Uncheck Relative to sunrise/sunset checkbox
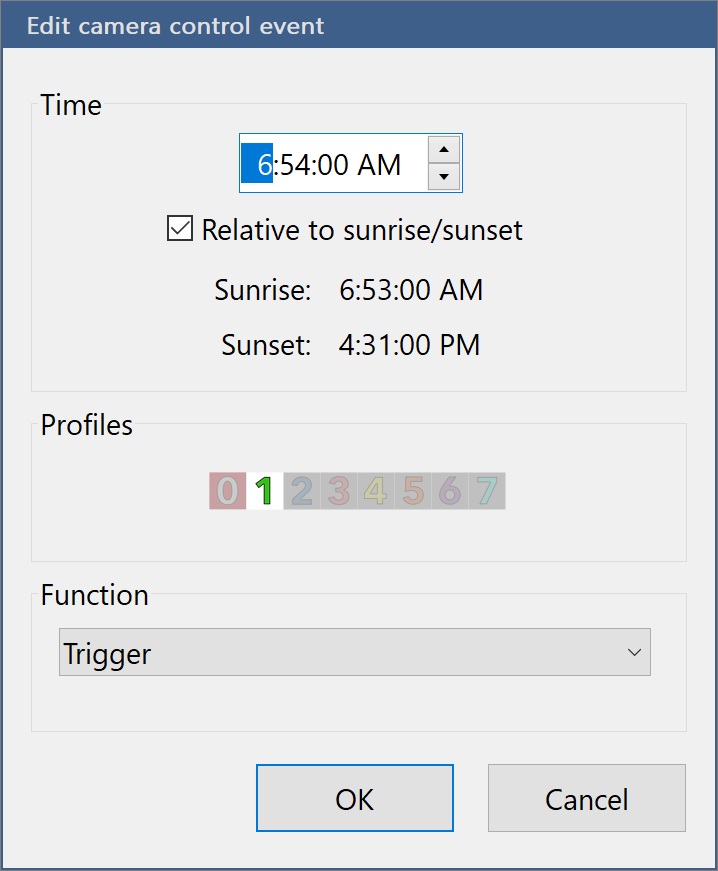 point(180,230)
